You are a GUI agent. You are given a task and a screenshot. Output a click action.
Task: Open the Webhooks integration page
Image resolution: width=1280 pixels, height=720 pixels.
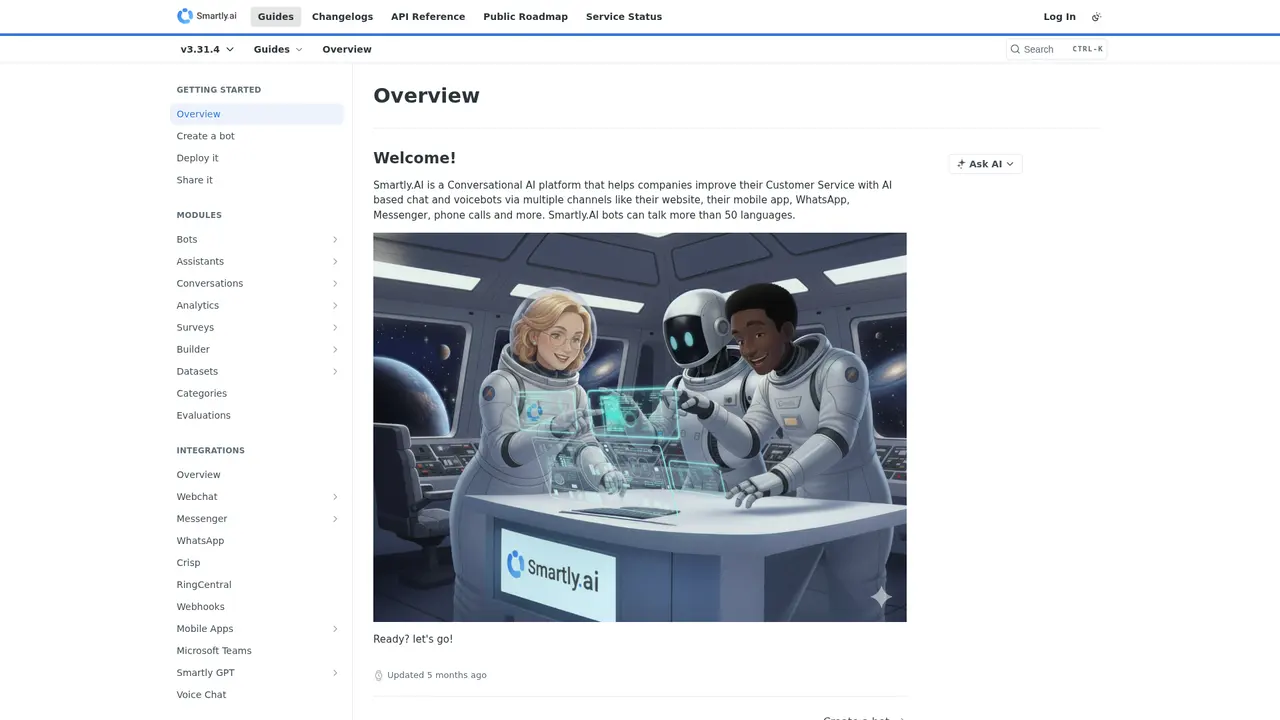pos(257,607)
